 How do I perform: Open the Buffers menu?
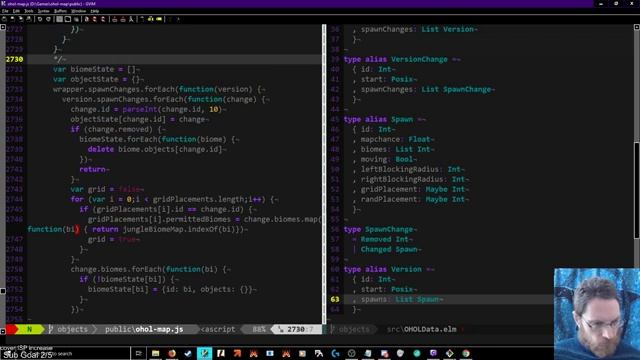tap(60, 11)
